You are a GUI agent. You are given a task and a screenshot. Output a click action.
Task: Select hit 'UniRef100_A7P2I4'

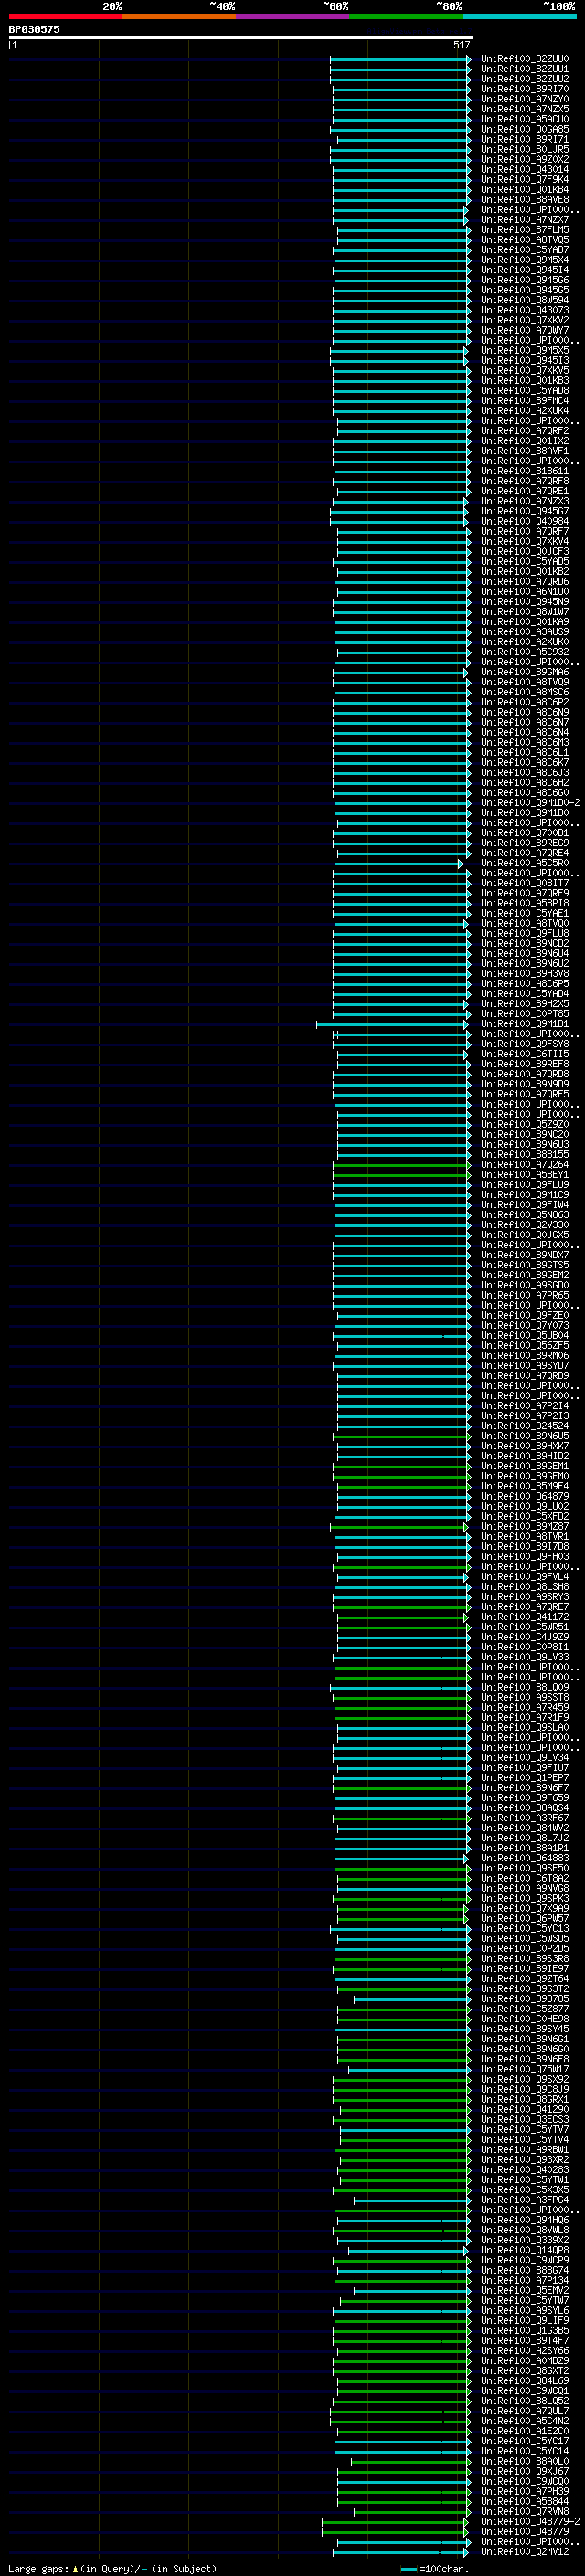[524, 1406]
